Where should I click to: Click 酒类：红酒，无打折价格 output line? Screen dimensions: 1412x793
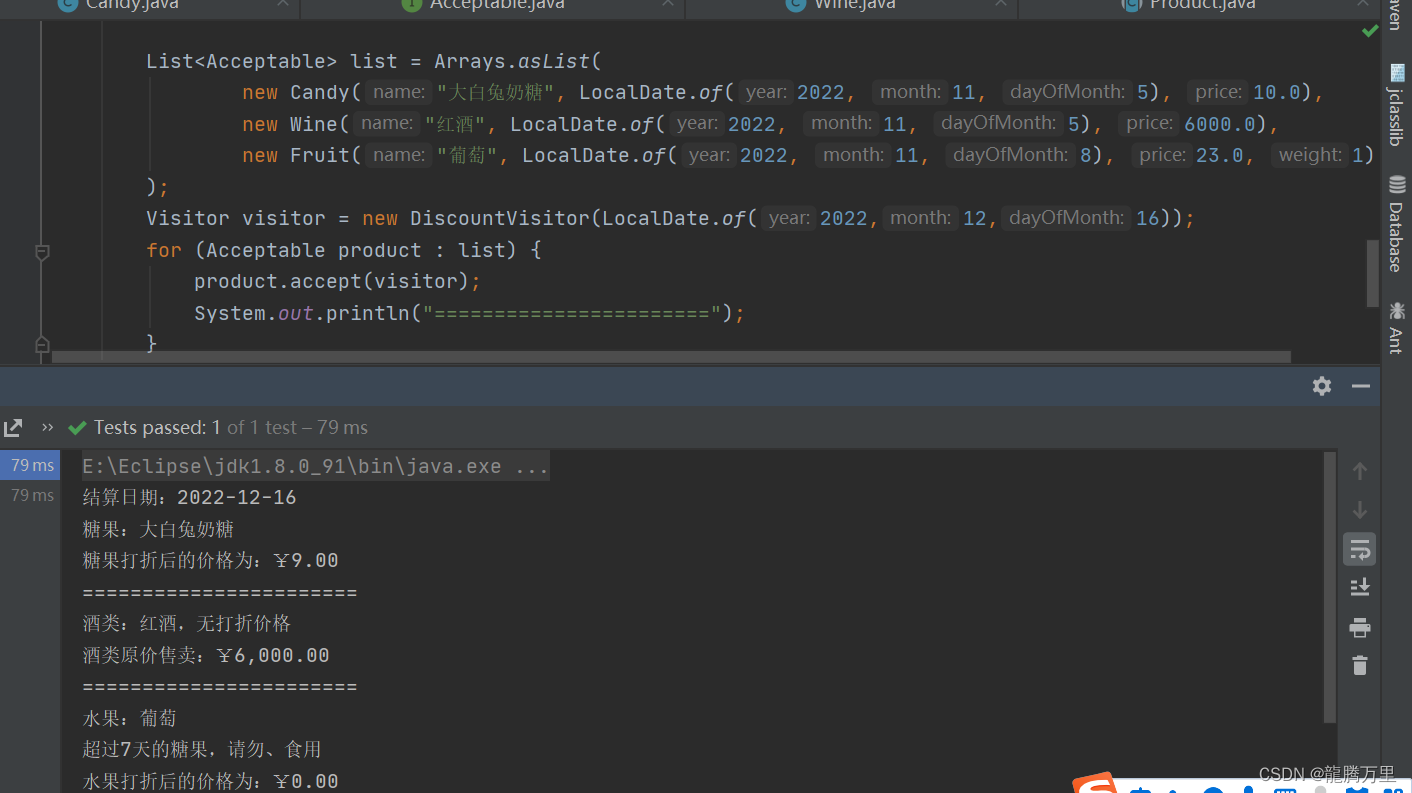[x=186, y=623]
